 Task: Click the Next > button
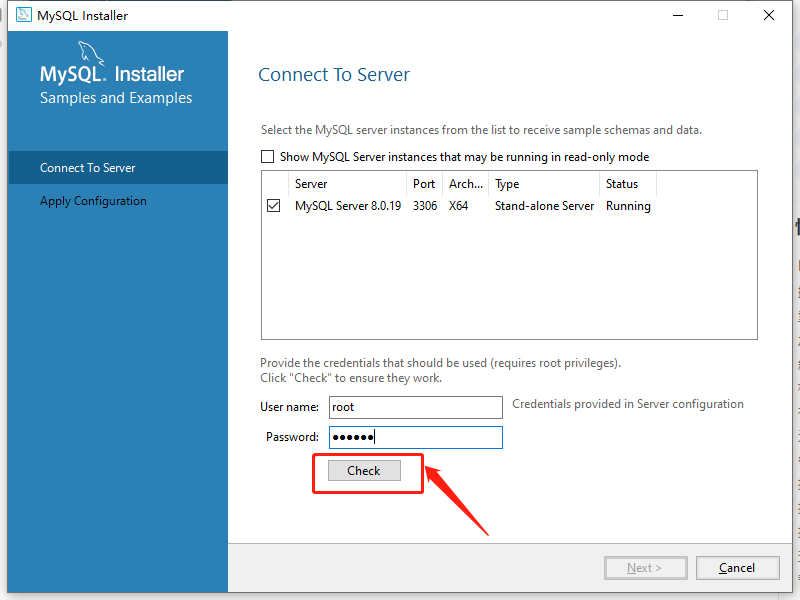coord(646,568)
